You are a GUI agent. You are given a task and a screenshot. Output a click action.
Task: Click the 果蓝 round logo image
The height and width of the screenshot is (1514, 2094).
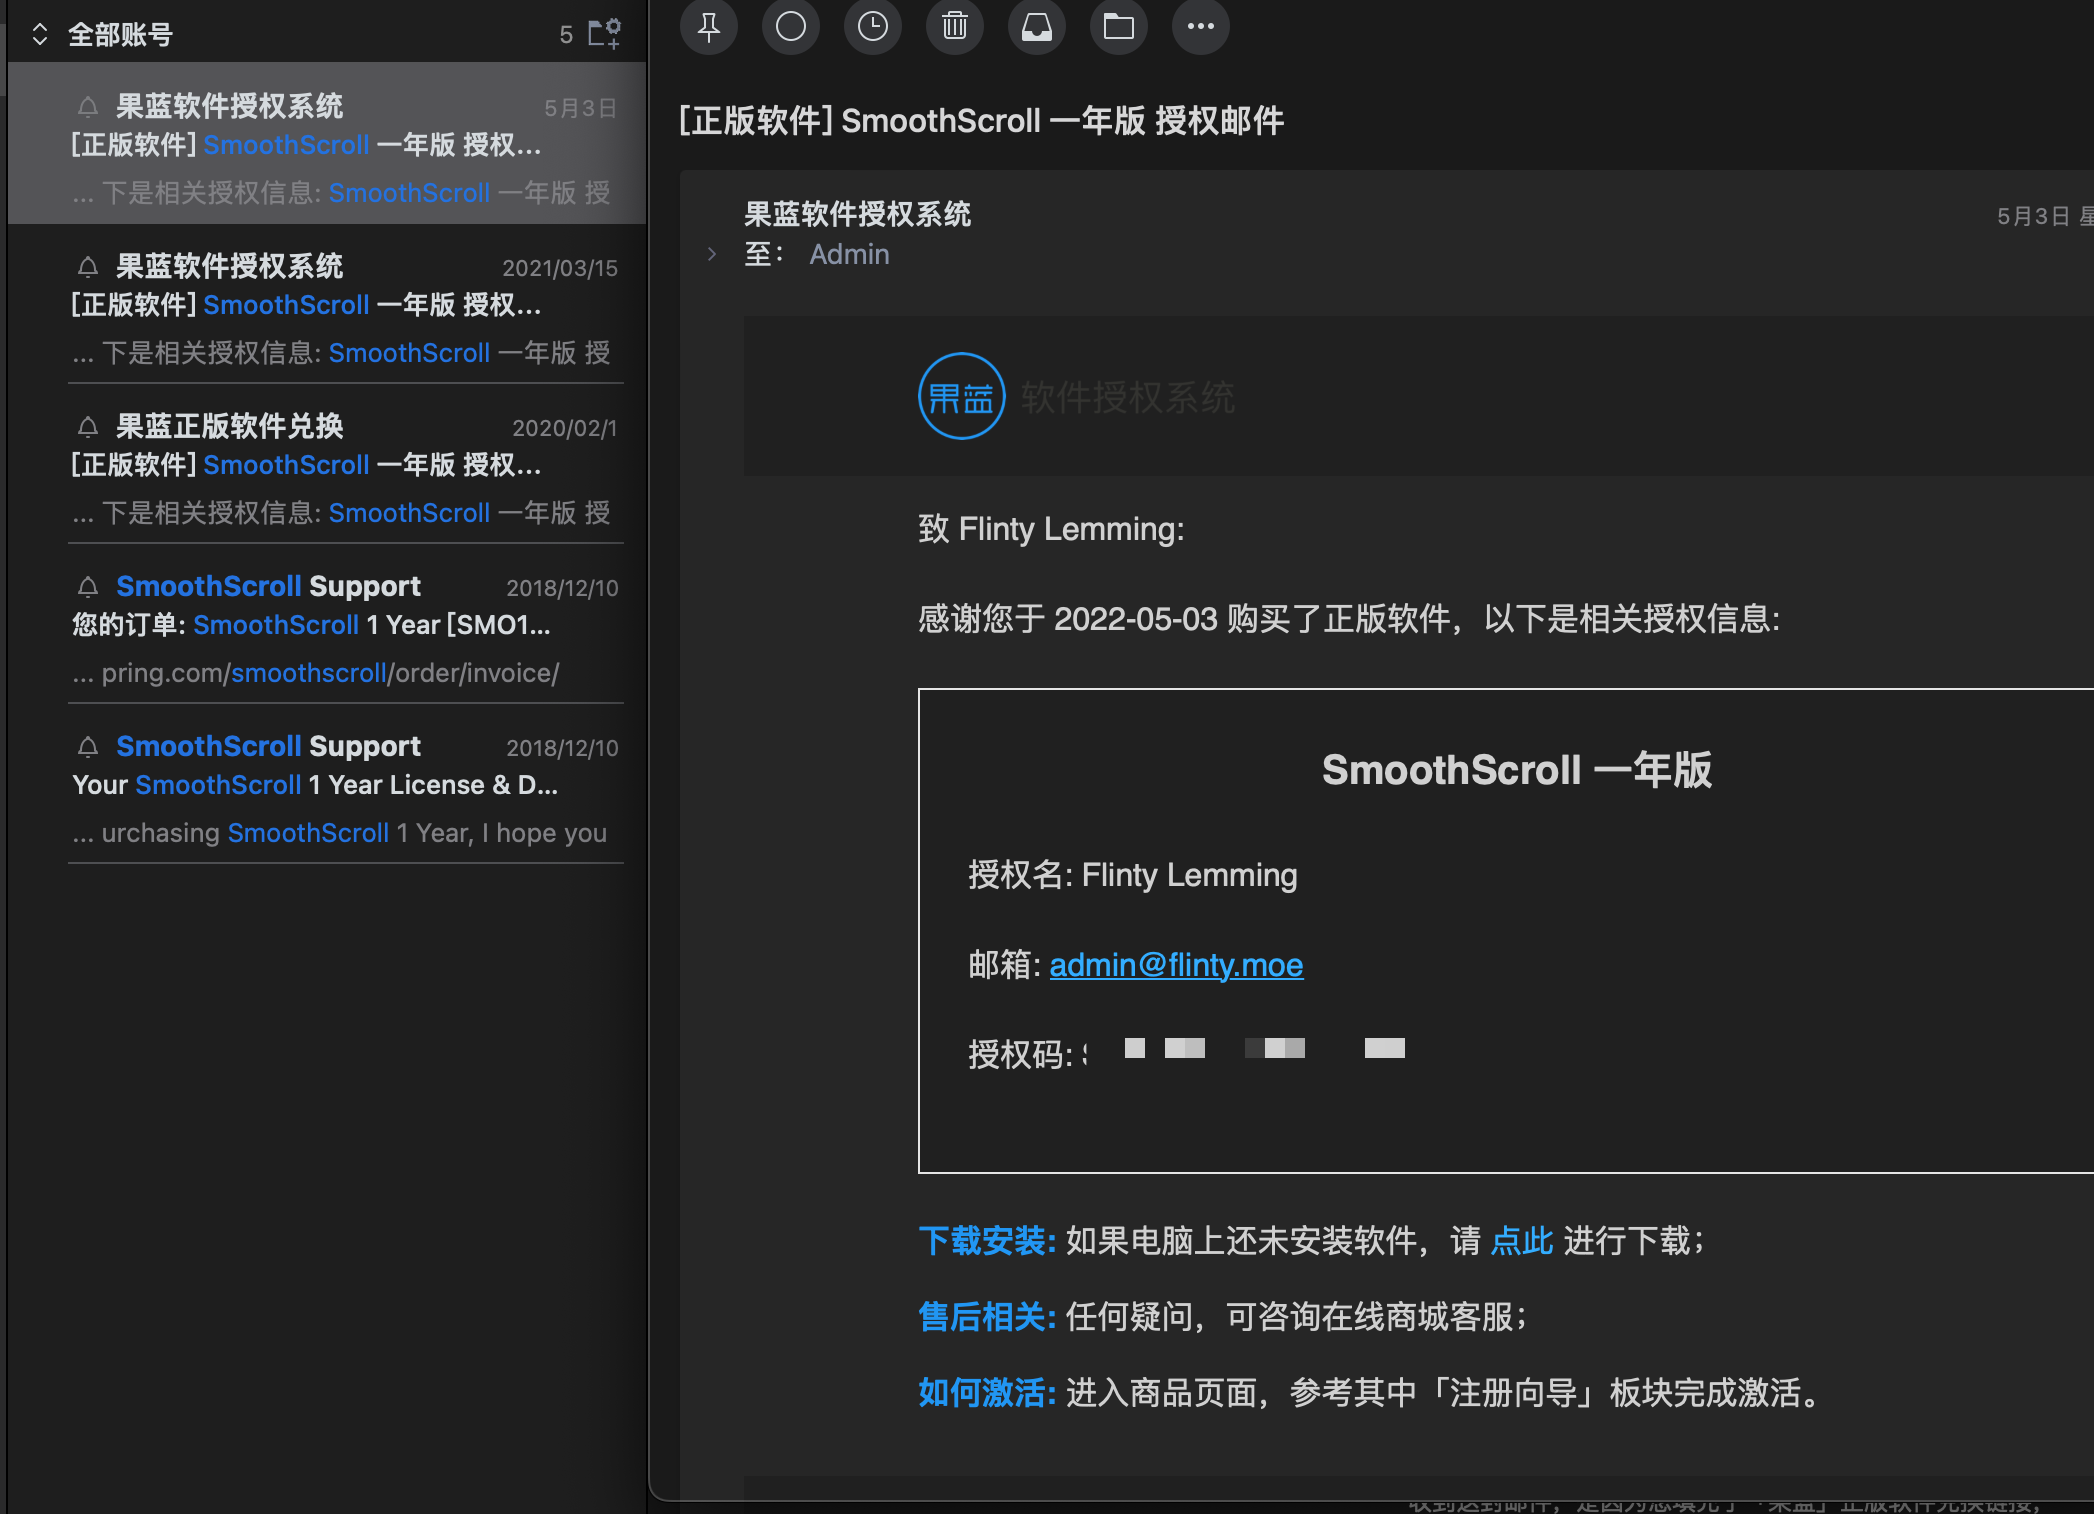coord(961,397)
